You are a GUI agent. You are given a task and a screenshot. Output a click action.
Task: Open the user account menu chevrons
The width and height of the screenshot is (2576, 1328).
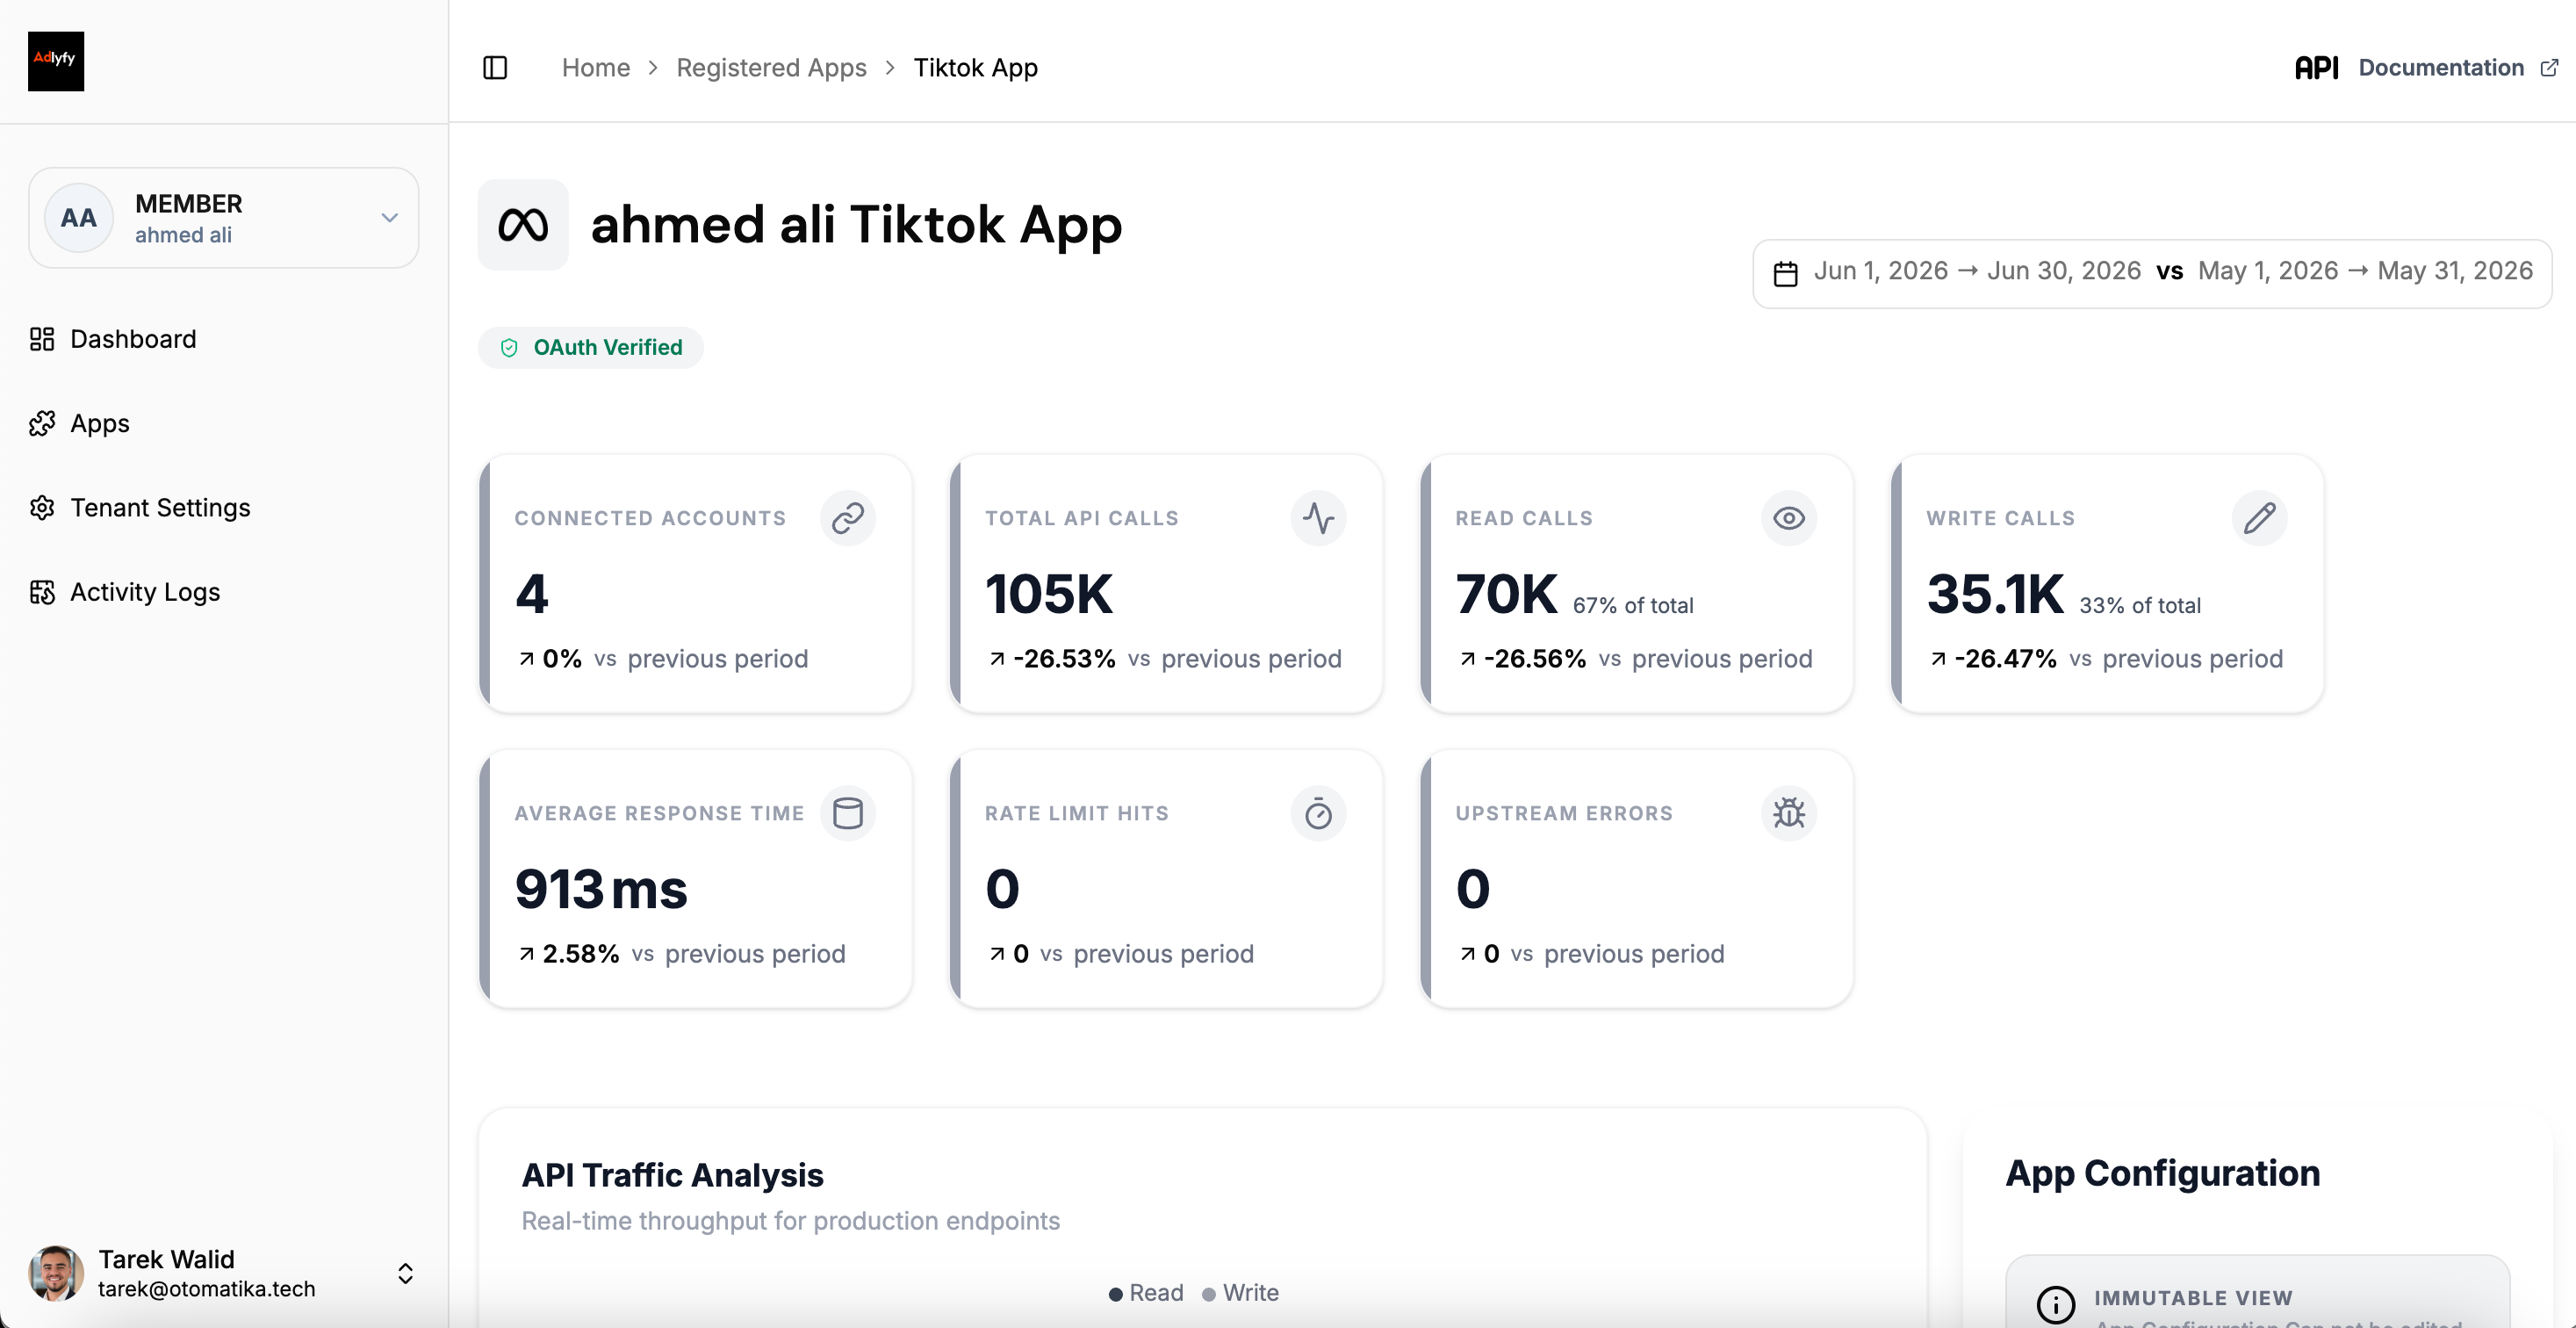405,1273
